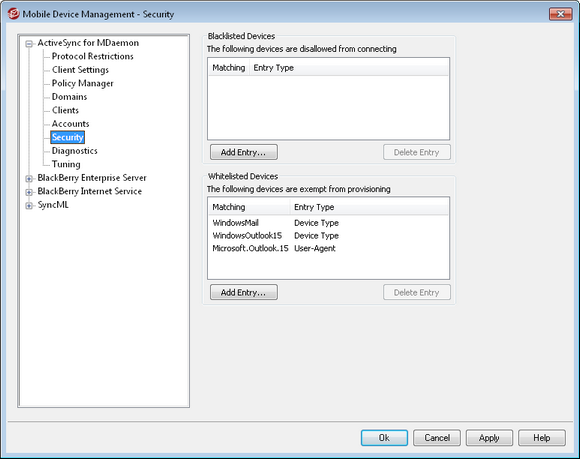Sort blacklist by Matching column header

click(229, 68)
